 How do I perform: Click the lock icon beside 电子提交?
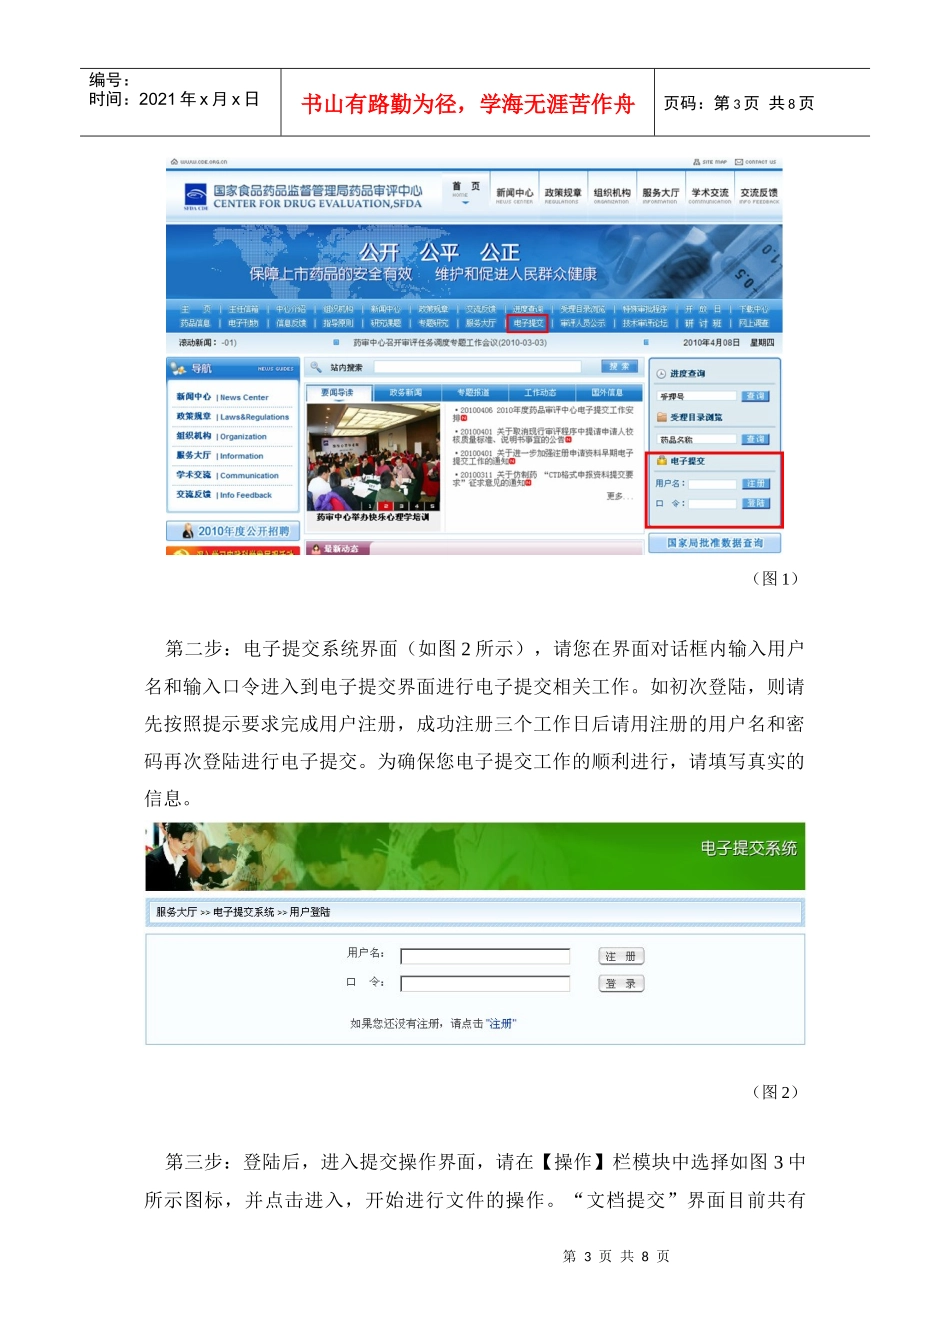[661, 461]
